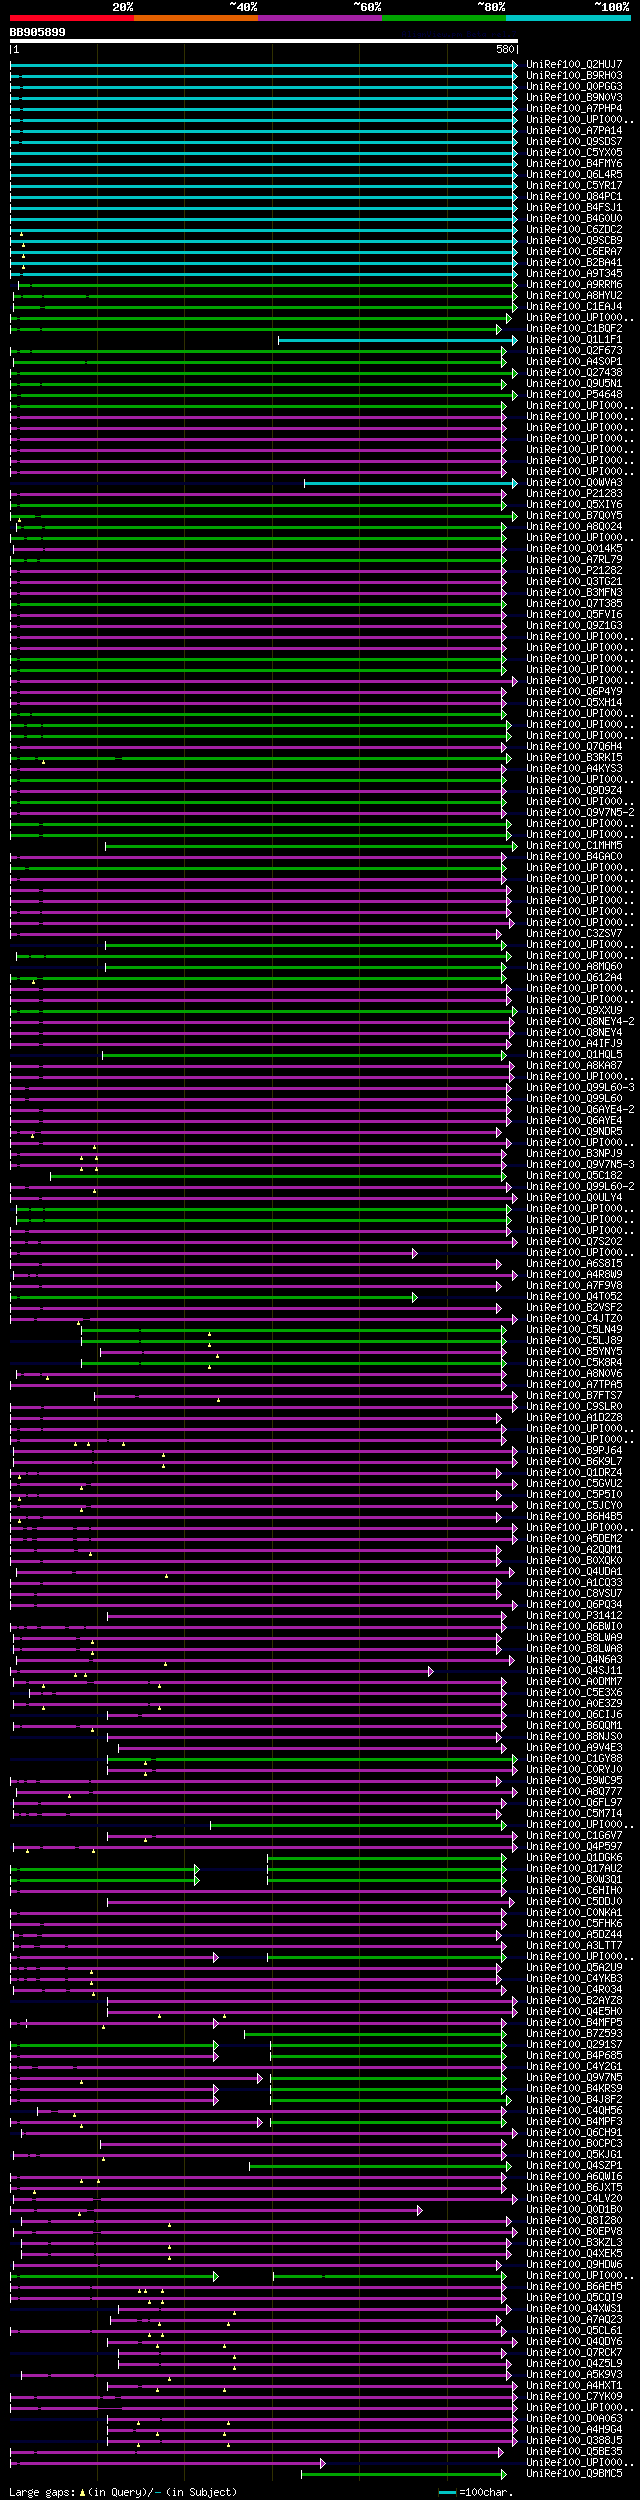Select the UniRef100_Q3TG21 label

click(574, 582)
